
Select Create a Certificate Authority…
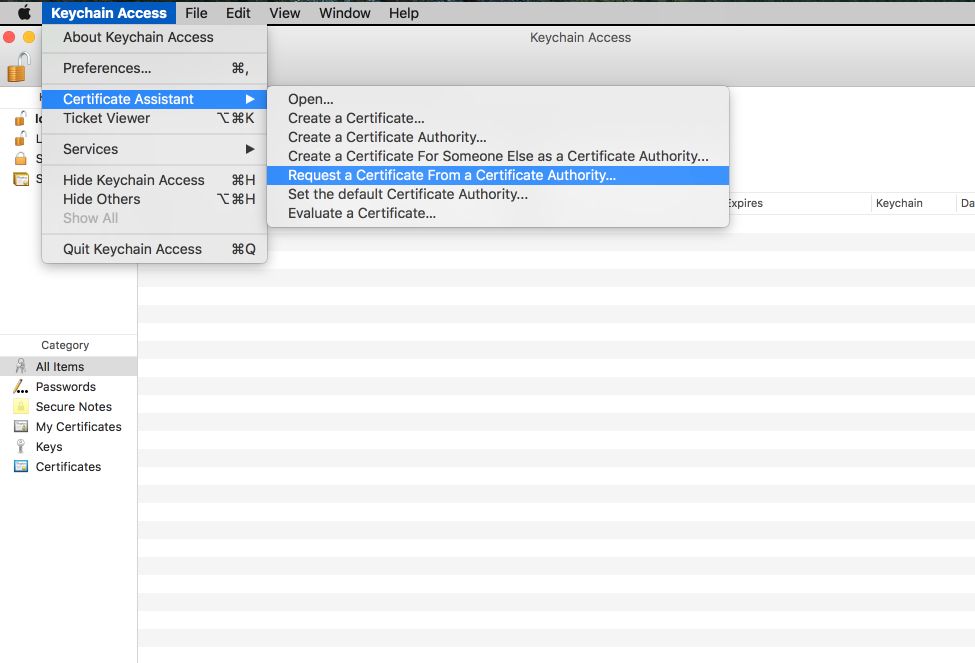pos(497,137)
